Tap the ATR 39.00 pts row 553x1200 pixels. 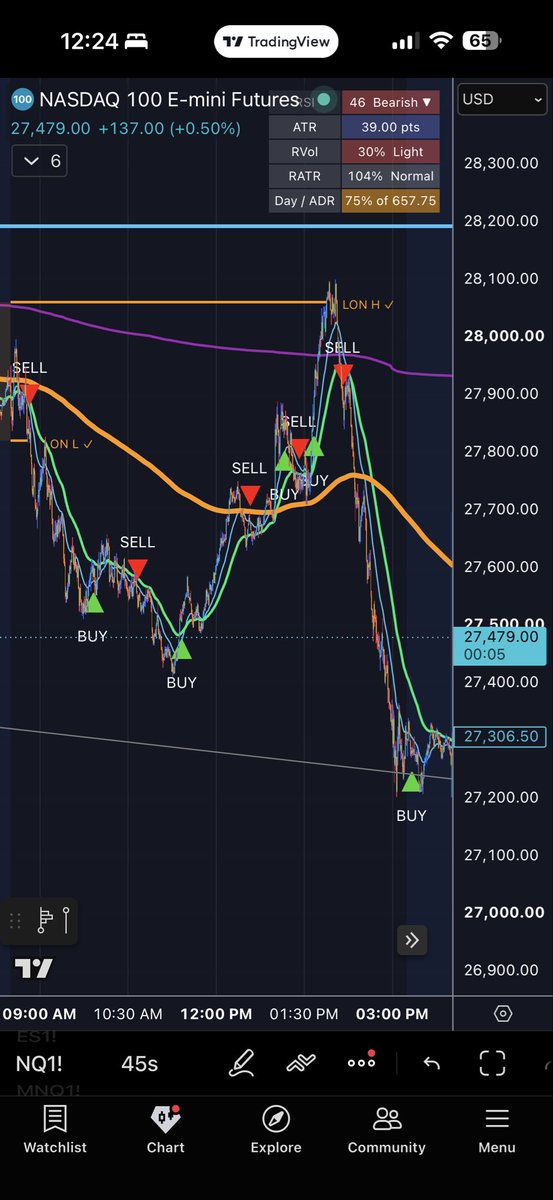[353, 127]
